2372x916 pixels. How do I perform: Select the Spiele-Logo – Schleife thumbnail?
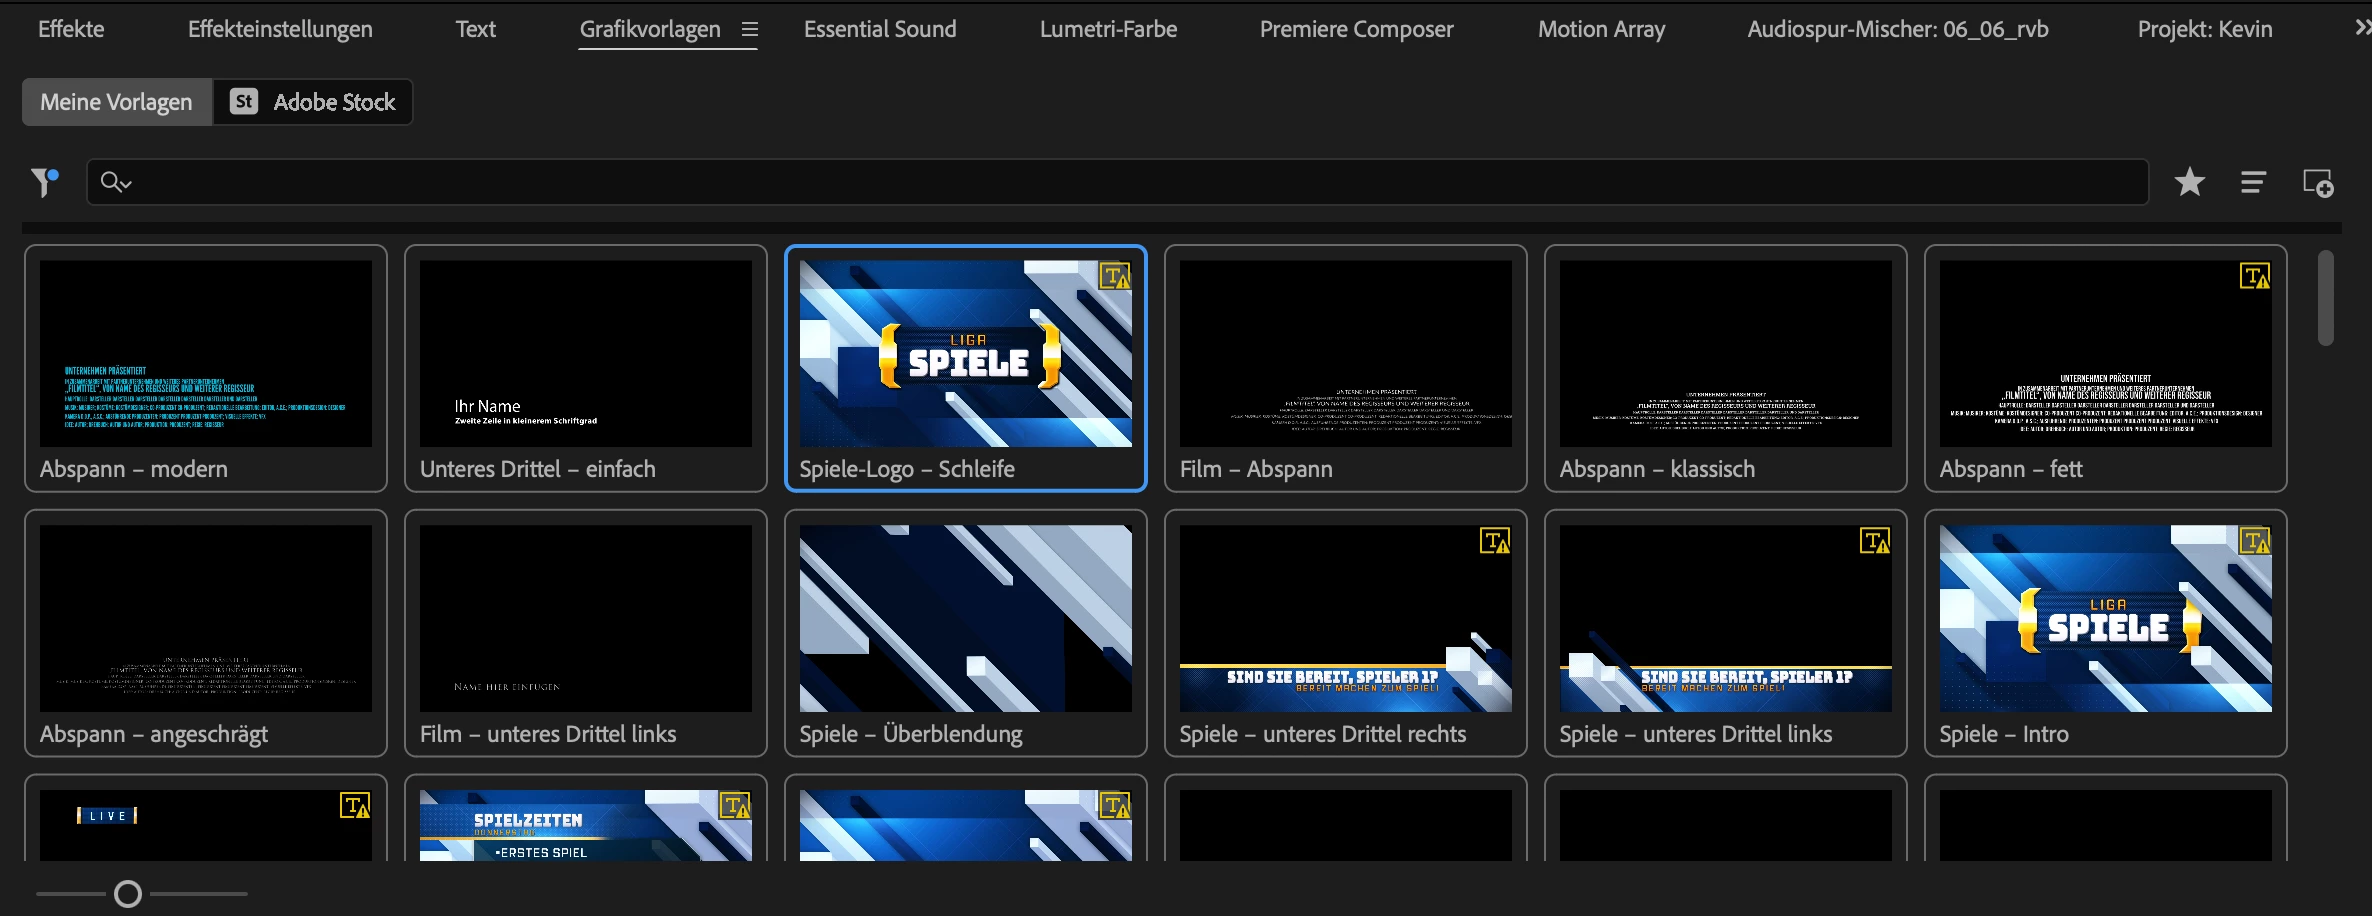[x=966, y=354]
